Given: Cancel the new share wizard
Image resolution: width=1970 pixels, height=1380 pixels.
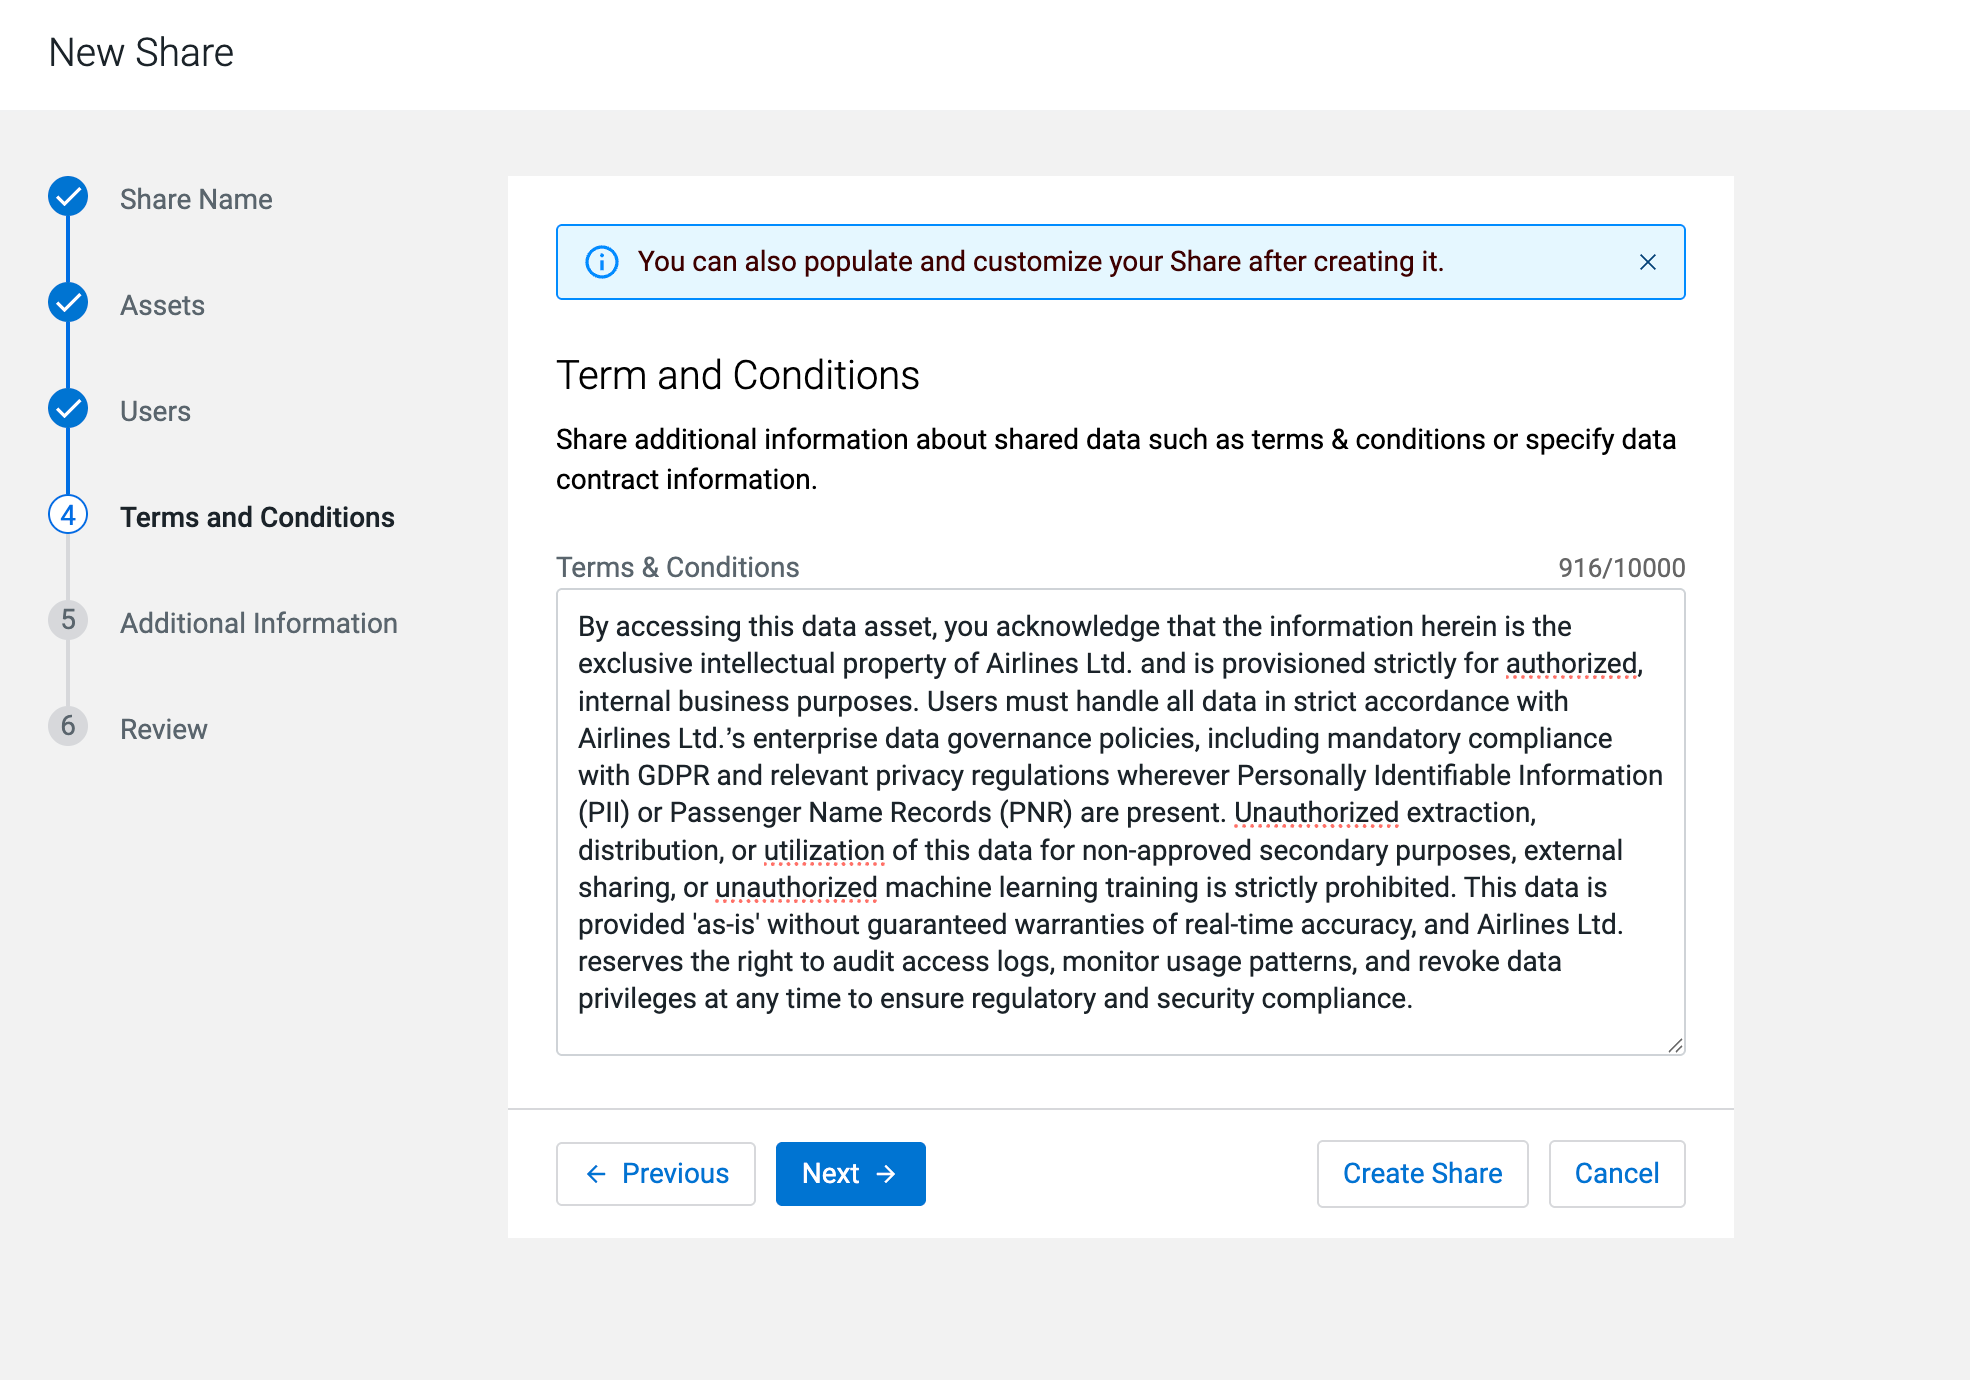Looking at the screenshot, I should tap(1616, 1173).
